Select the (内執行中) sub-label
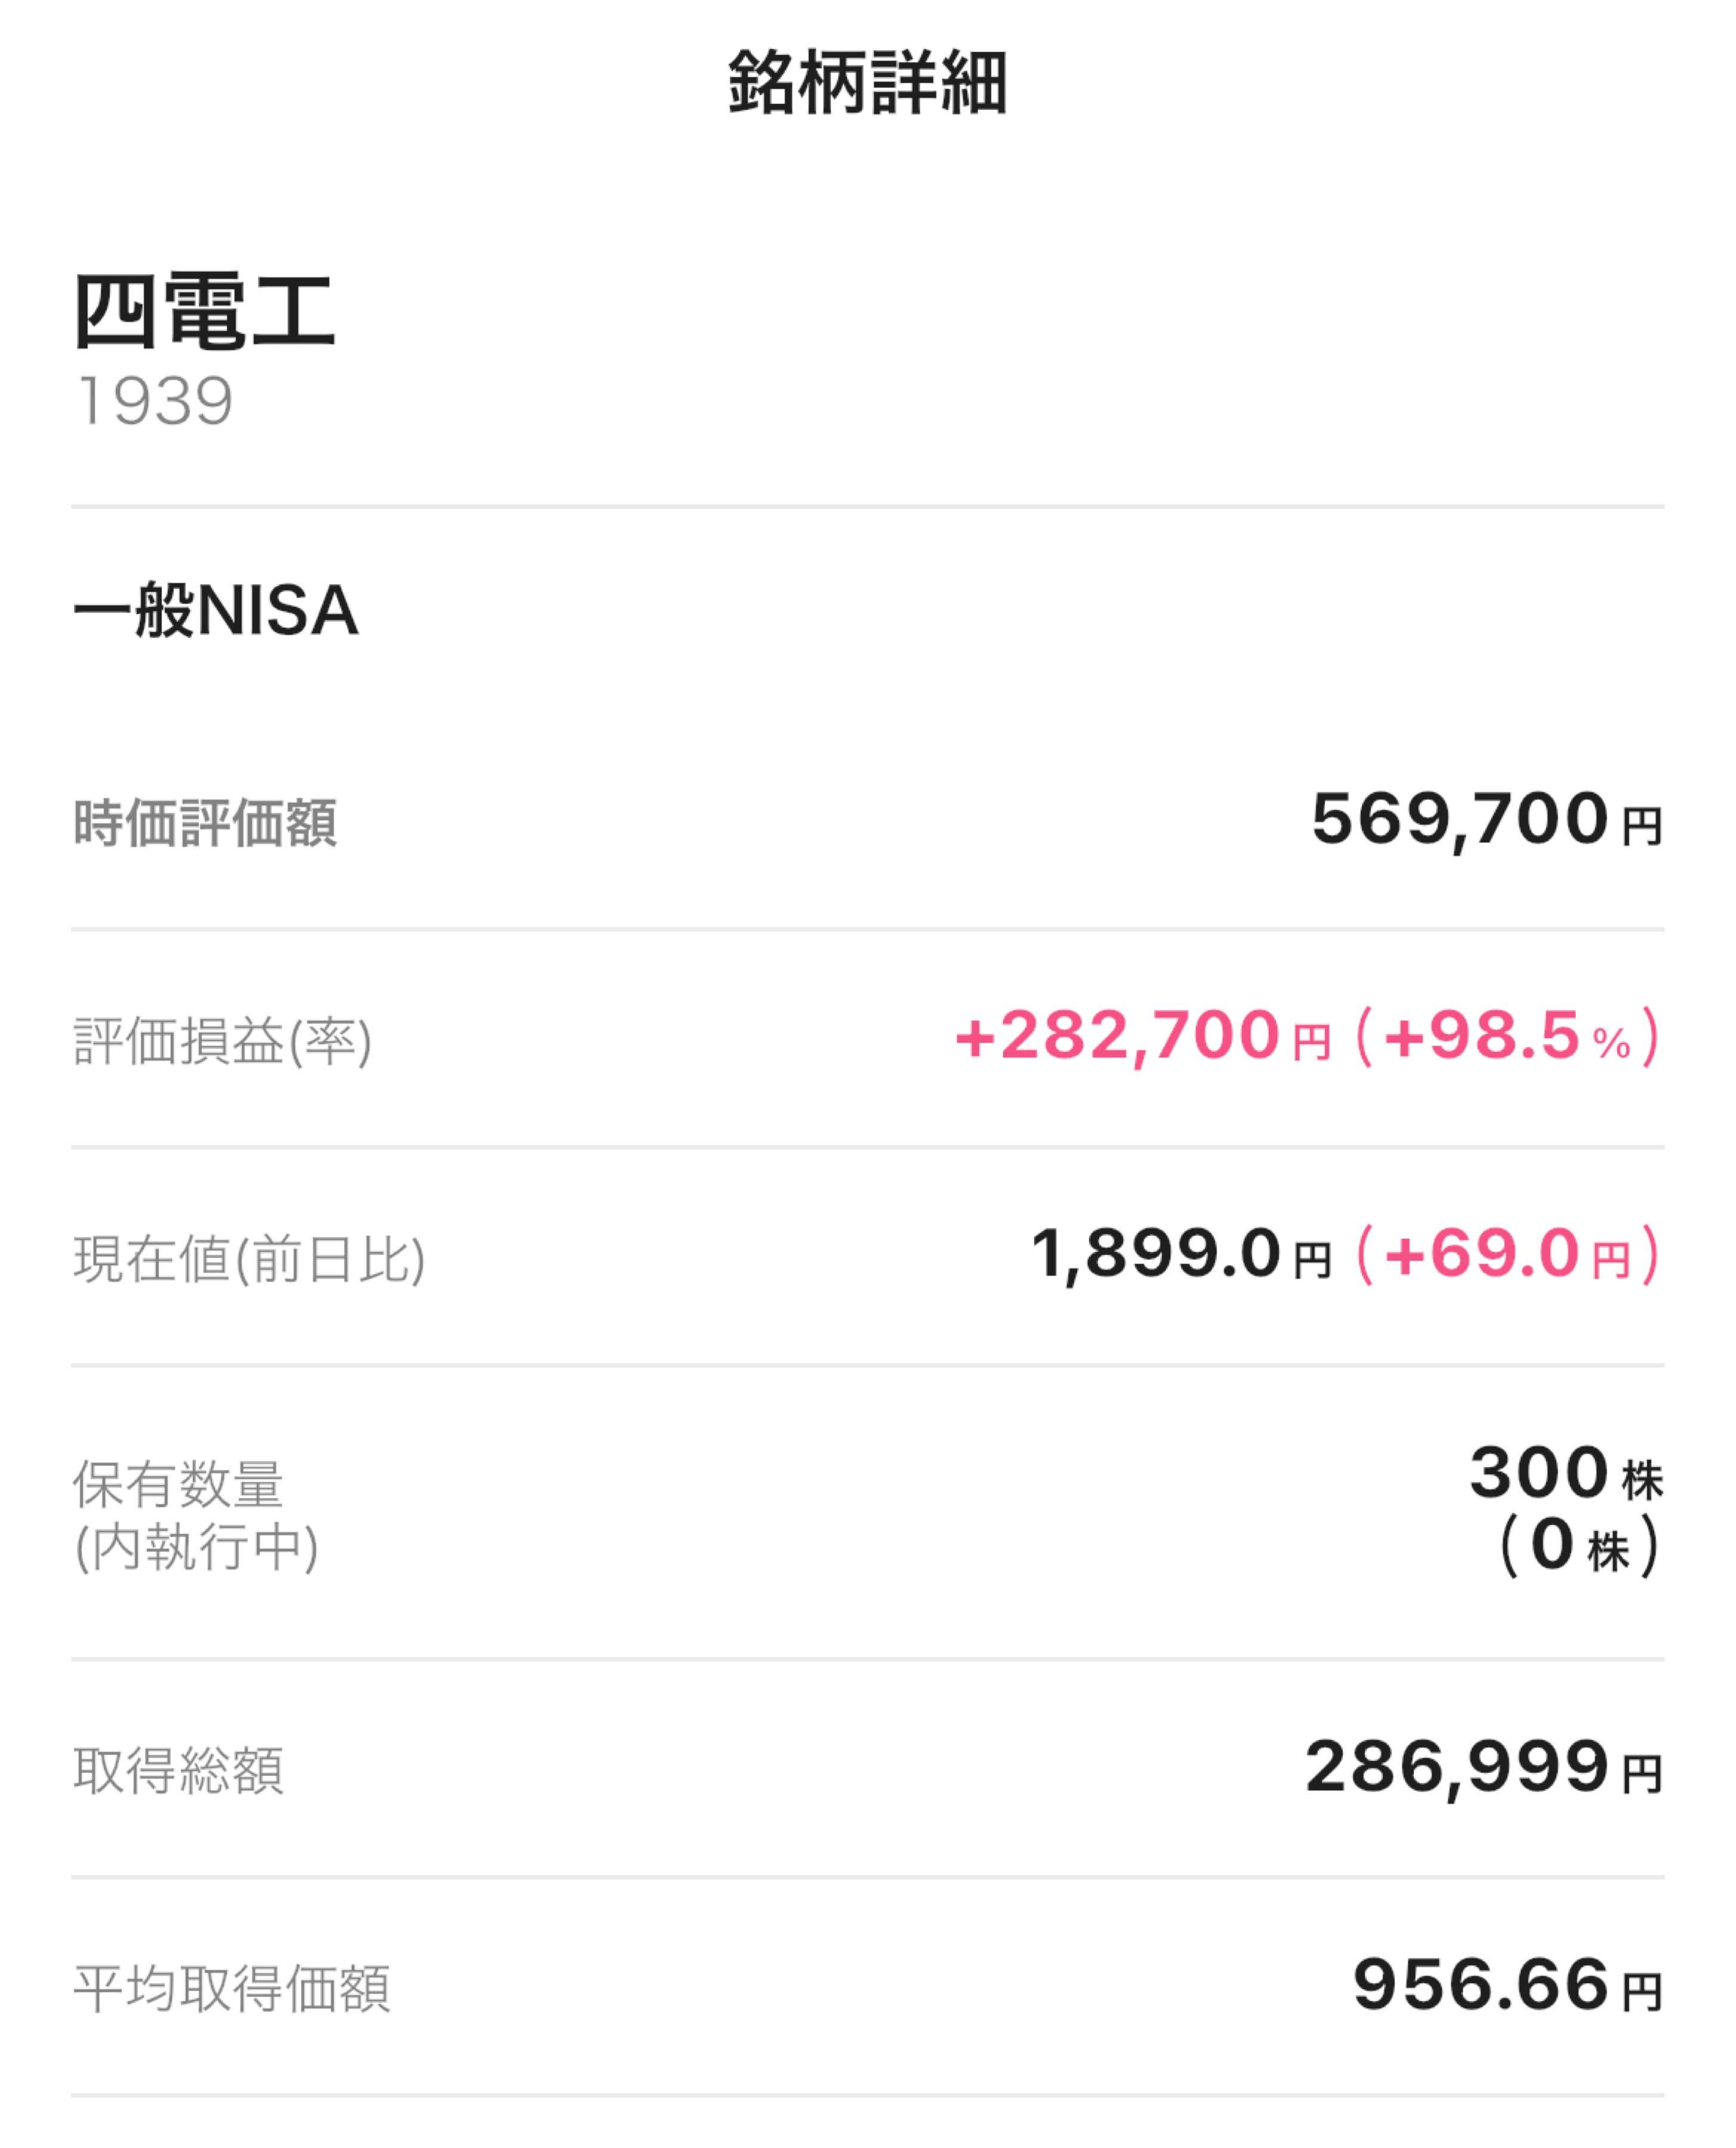Image resolution: width=1736 pixels, height=2148 pixels. pos(197,1547)
